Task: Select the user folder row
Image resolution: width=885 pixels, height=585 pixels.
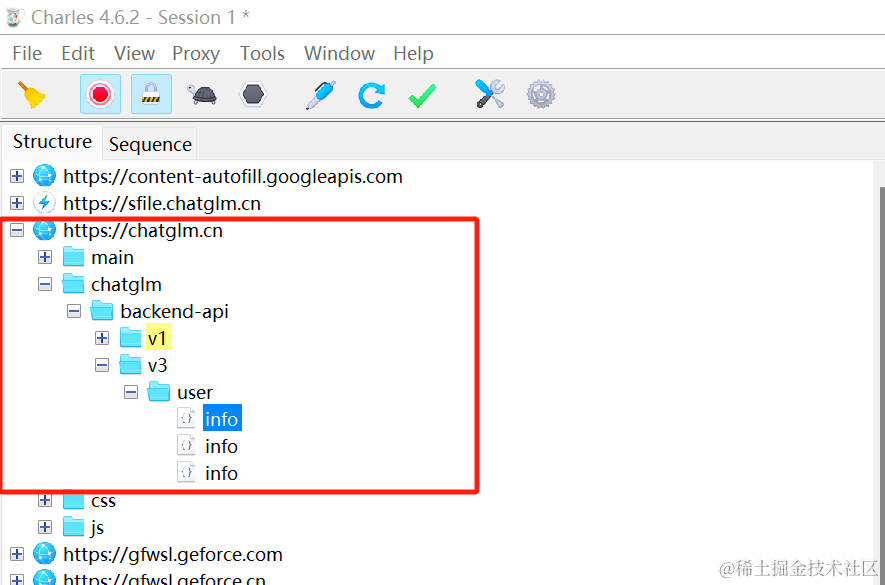Action: [195, 393]
